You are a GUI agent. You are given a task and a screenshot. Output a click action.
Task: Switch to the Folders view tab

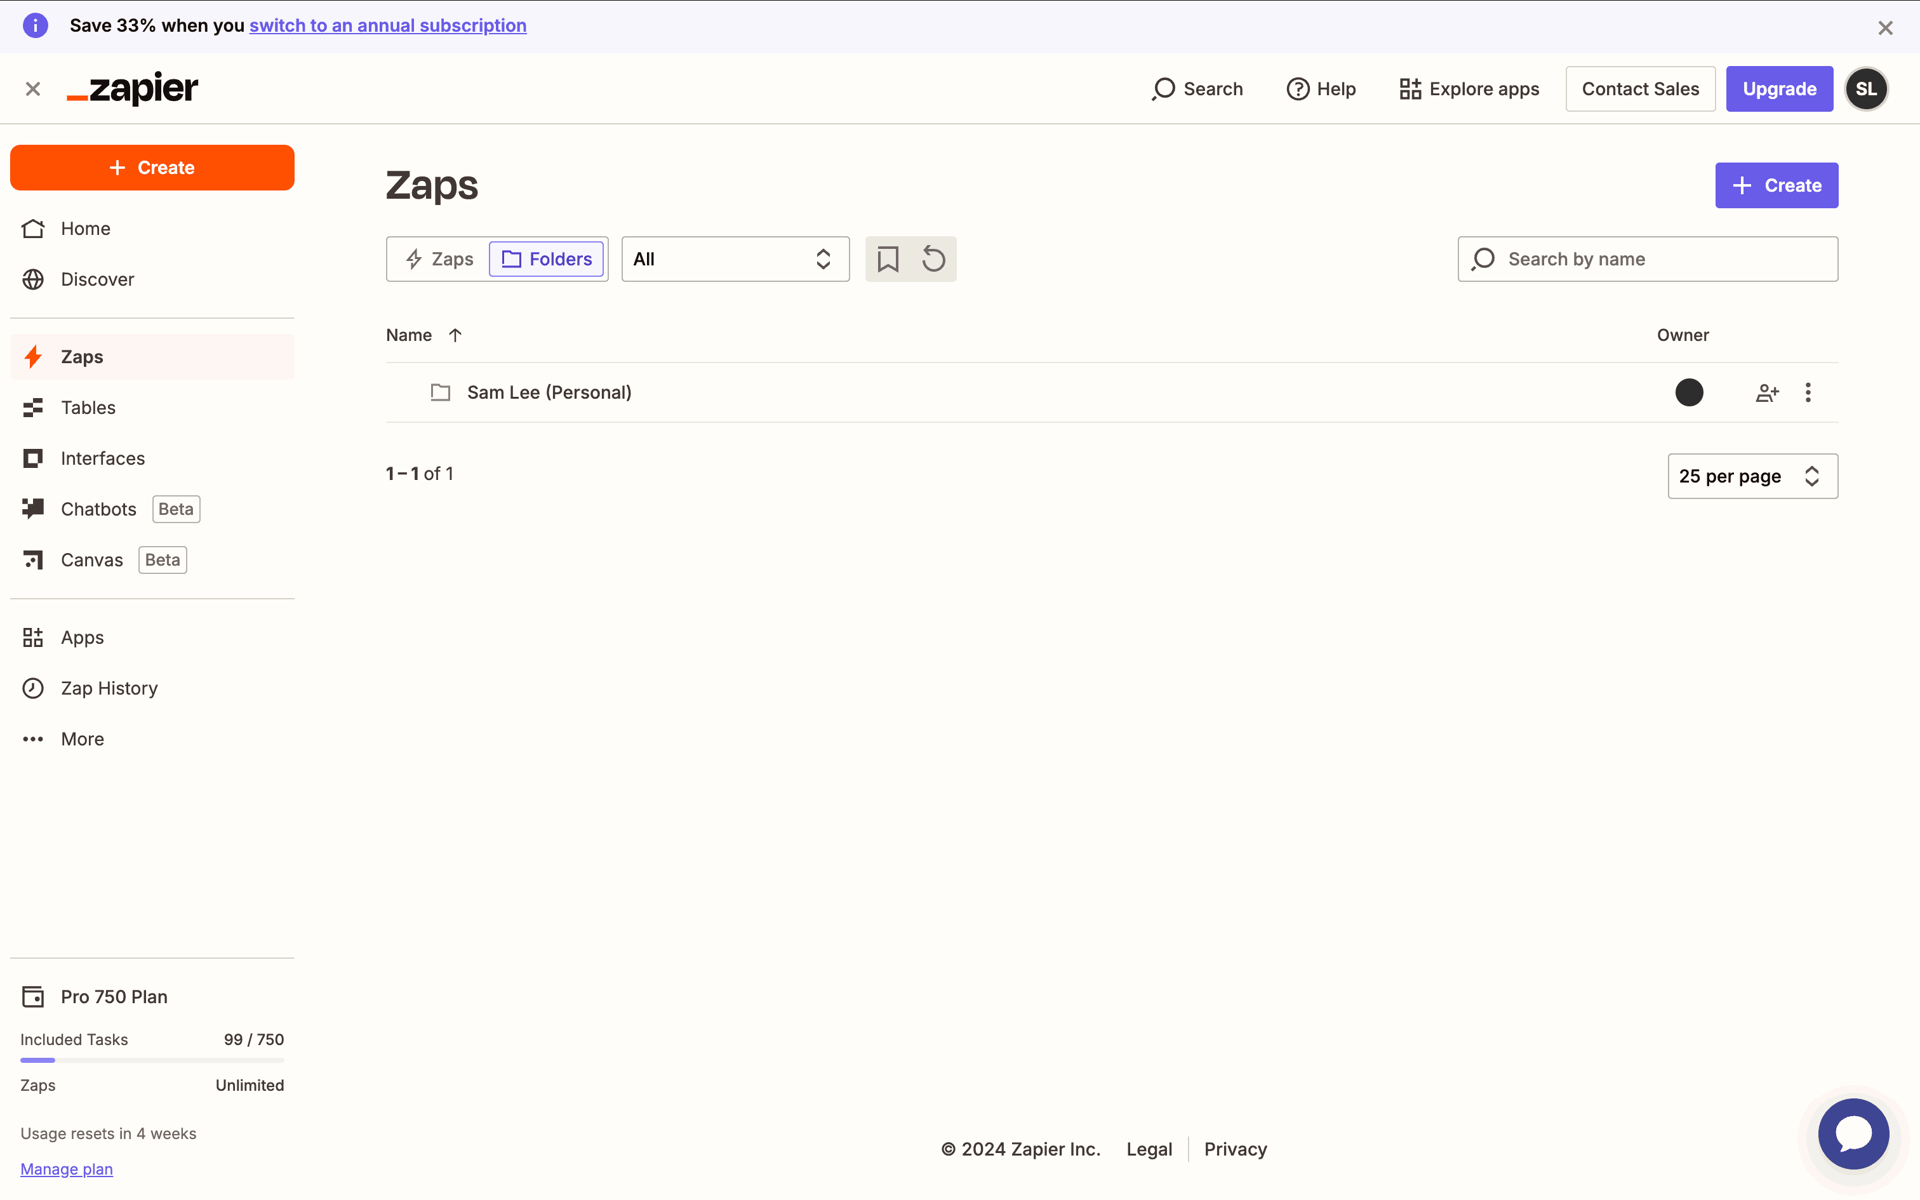[547, 259]
